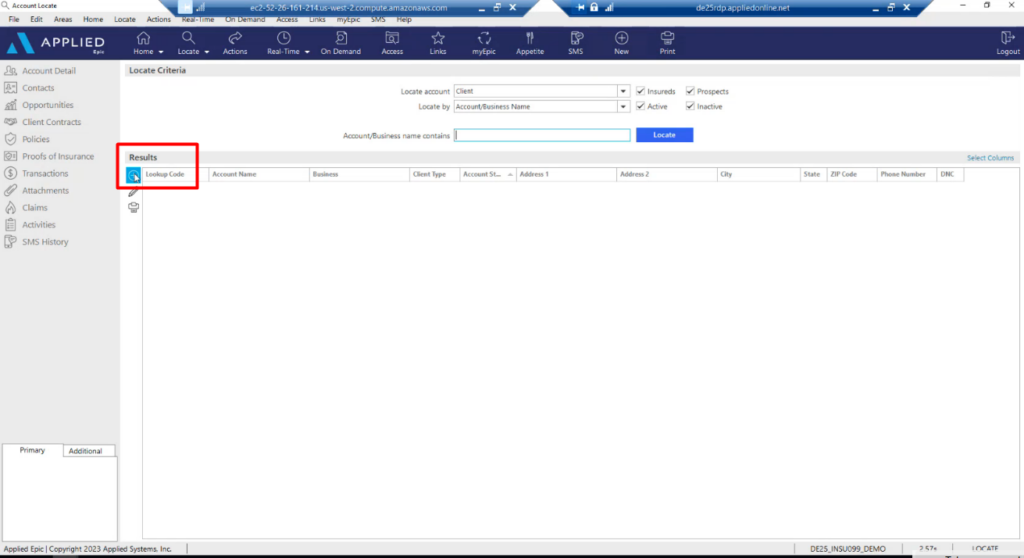The width and height of the screenshot is (1024, 558).
Task: Click the Select Columns link
Action: 990,158
